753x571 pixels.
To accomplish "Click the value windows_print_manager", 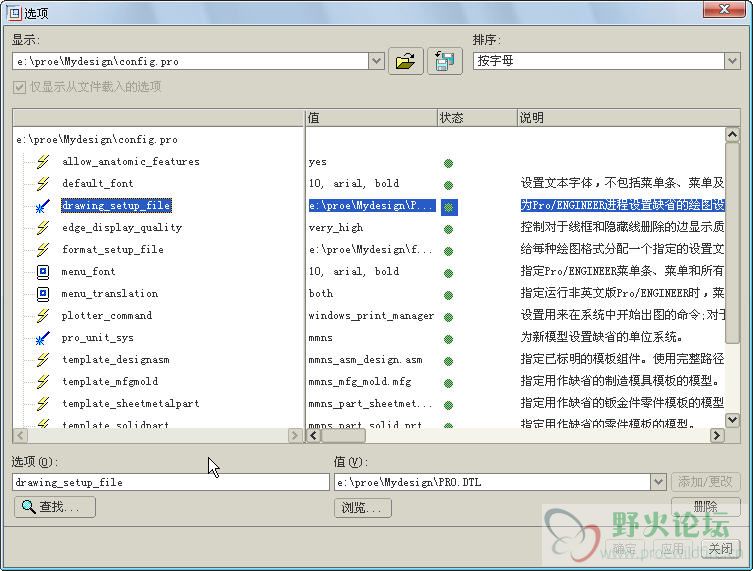I will click(x=371, y=316).
